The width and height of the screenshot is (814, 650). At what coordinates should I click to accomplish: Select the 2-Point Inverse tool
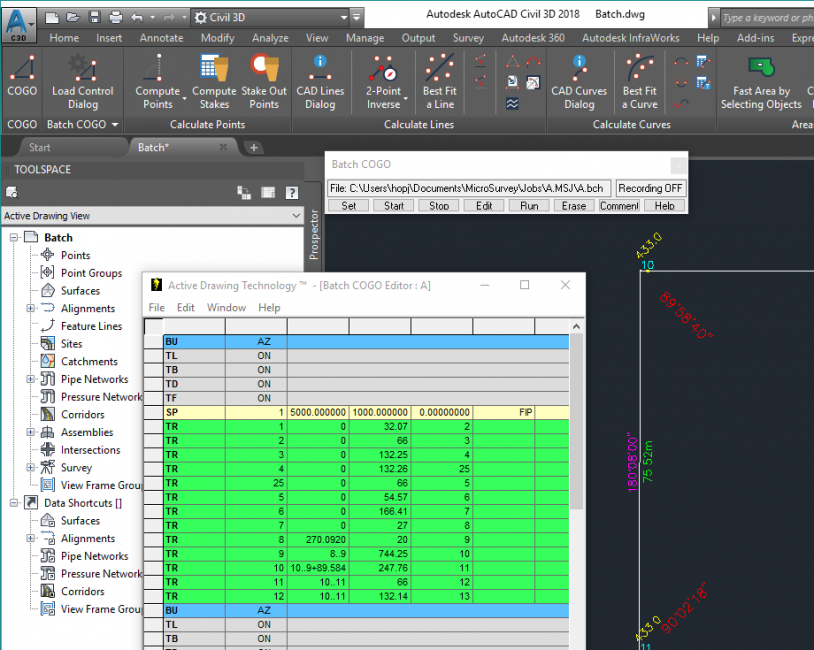point(383,82)
